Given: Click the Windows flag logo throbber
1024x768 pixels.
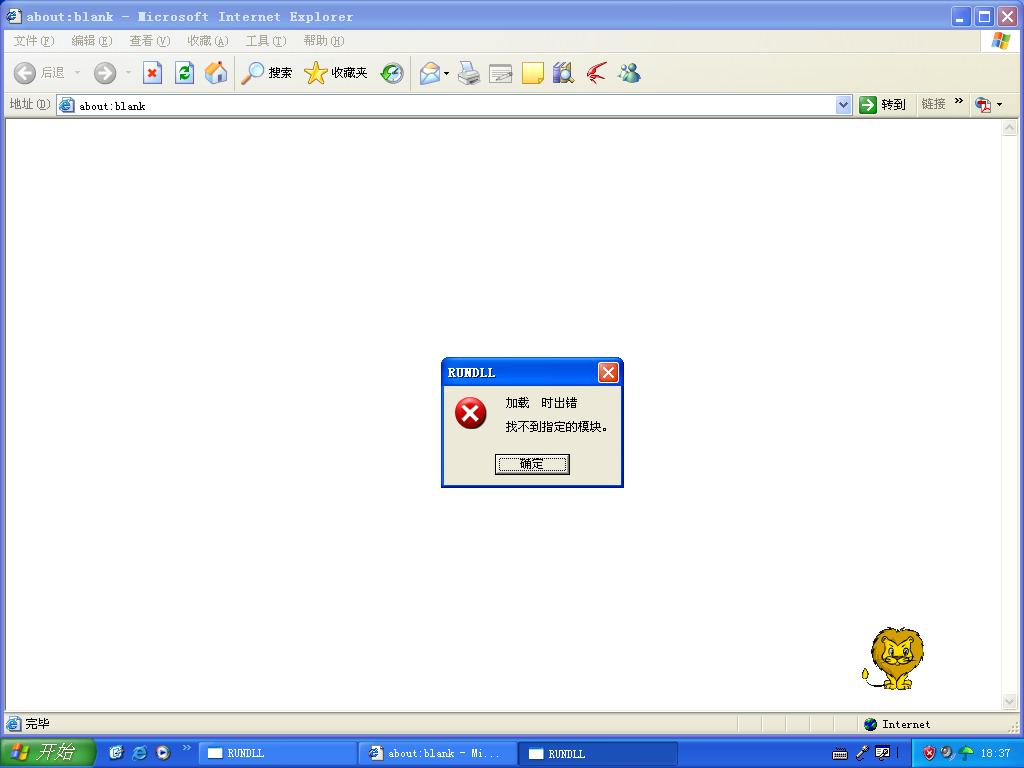Looking at the screenshot, I should [x=1000, y=41].
